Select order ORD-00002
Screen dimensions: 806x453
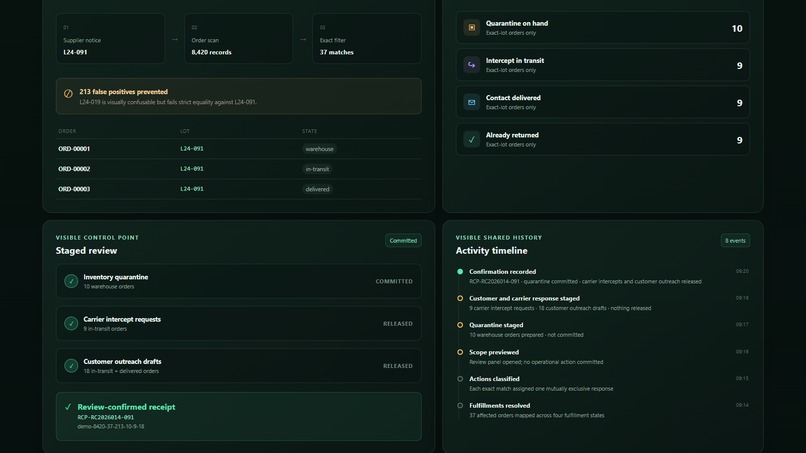point(74,169)
